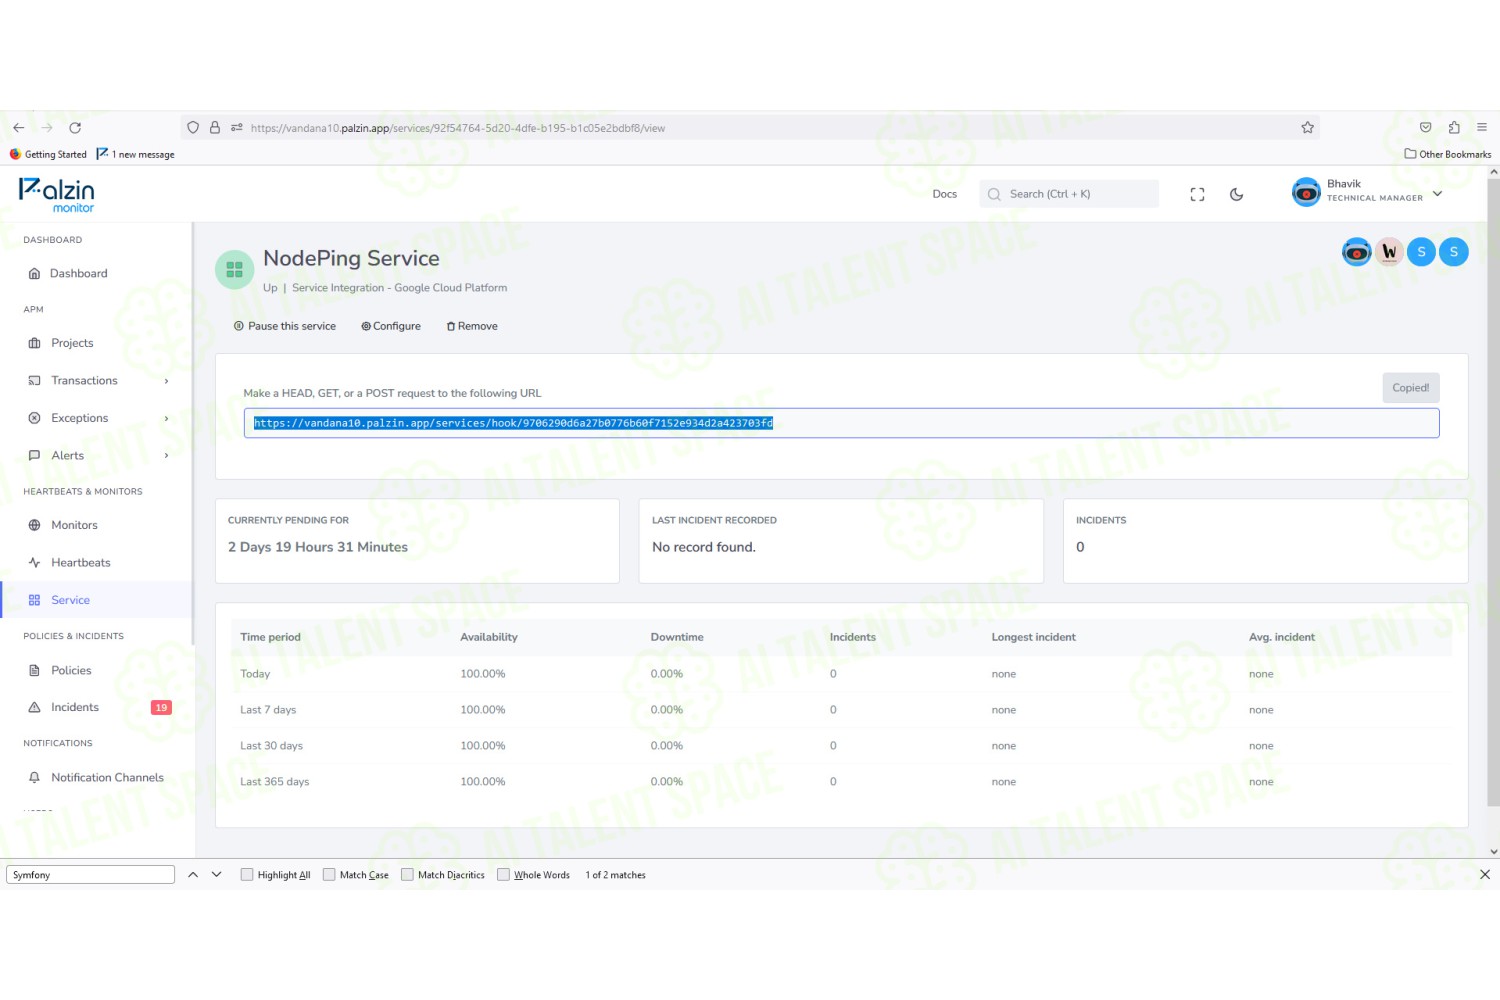
Task: Enable the Highlight All checkbox
Action: tap(247, 875)
